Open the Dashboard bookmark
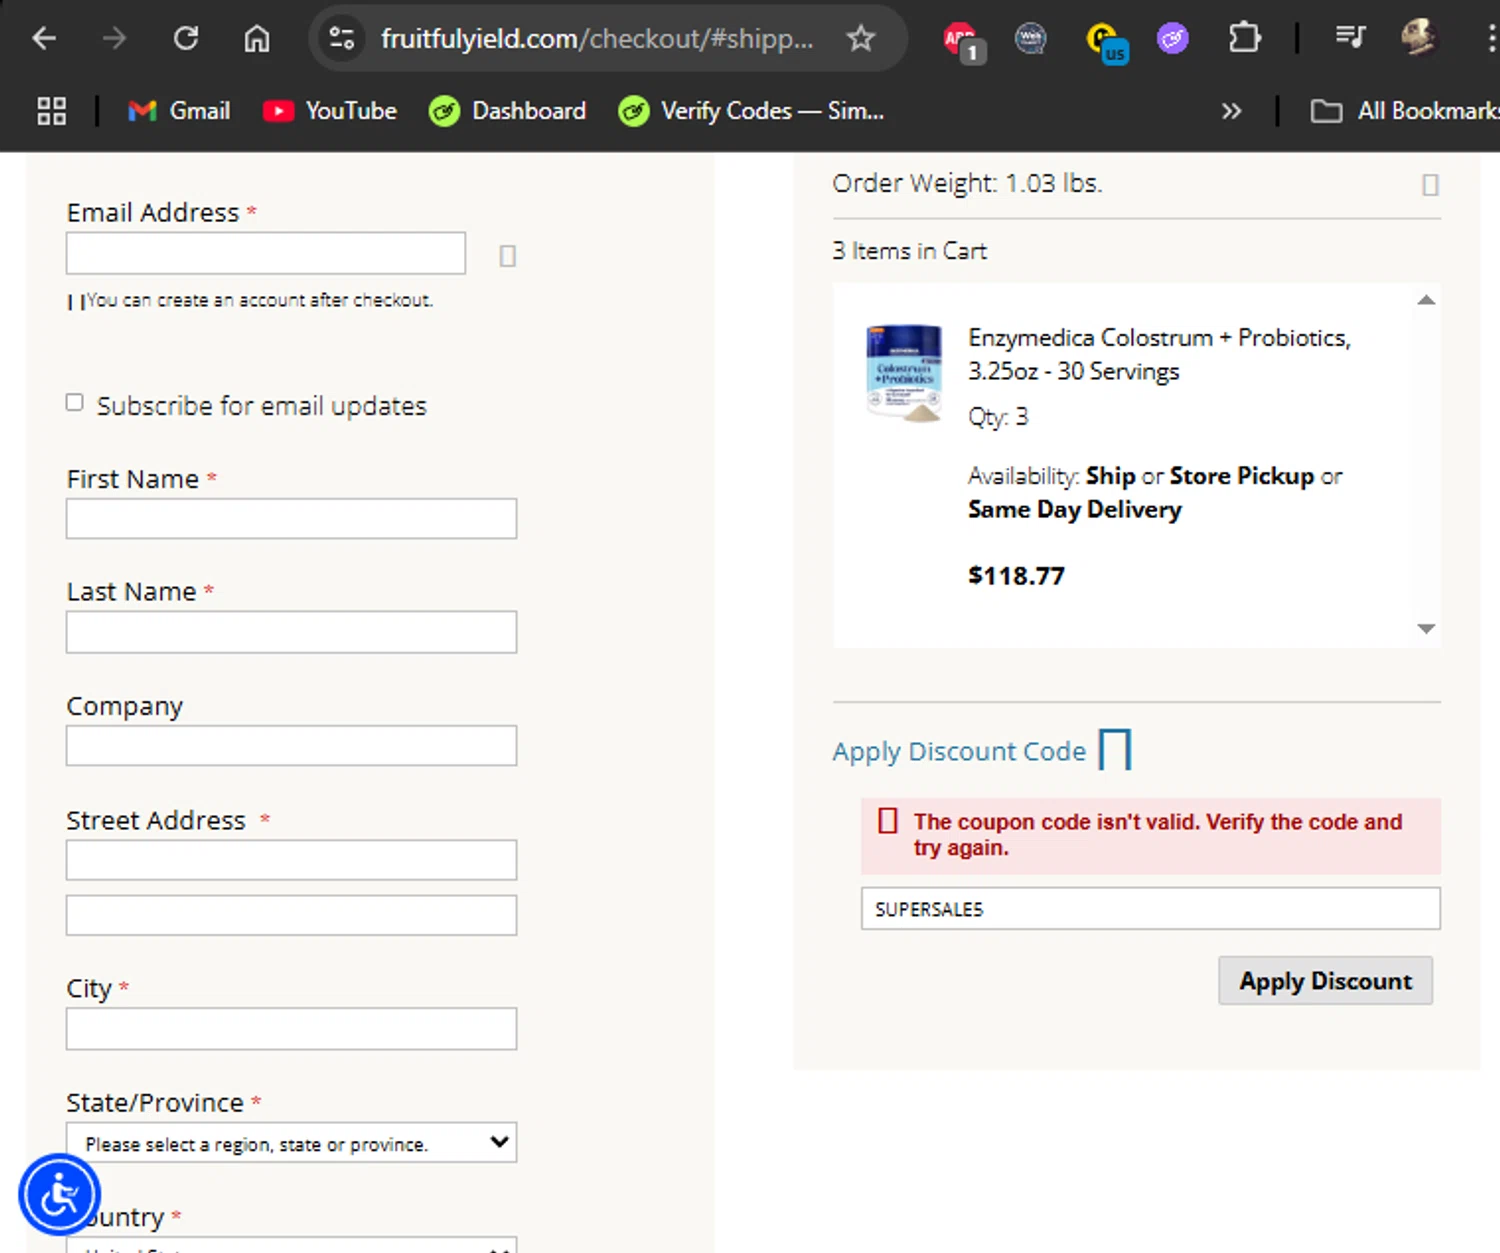1500x1253 pixels. click(507, 111)
